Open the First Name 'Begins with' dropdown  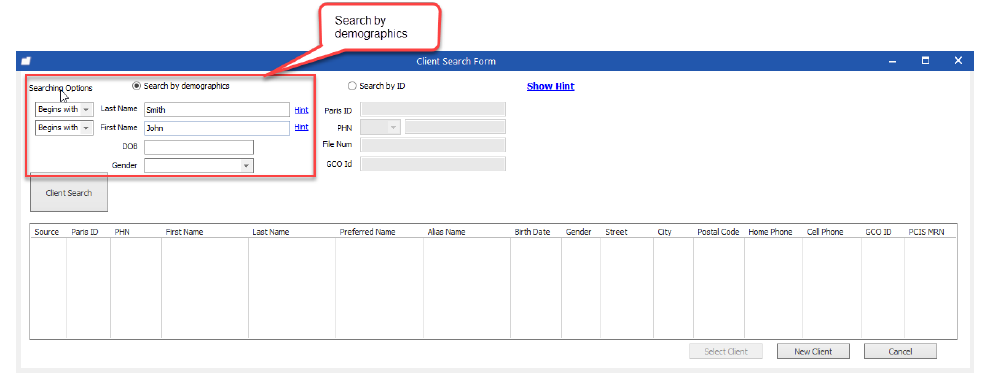point(64,127)
